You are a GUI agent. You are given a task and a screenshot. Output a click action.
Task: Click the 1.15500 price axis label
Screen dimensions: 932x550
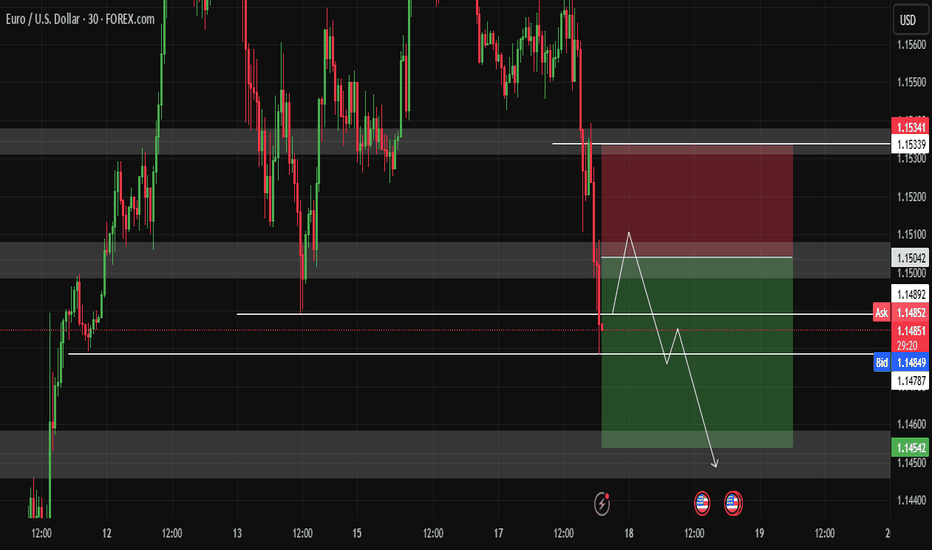[x=911, y=82]
